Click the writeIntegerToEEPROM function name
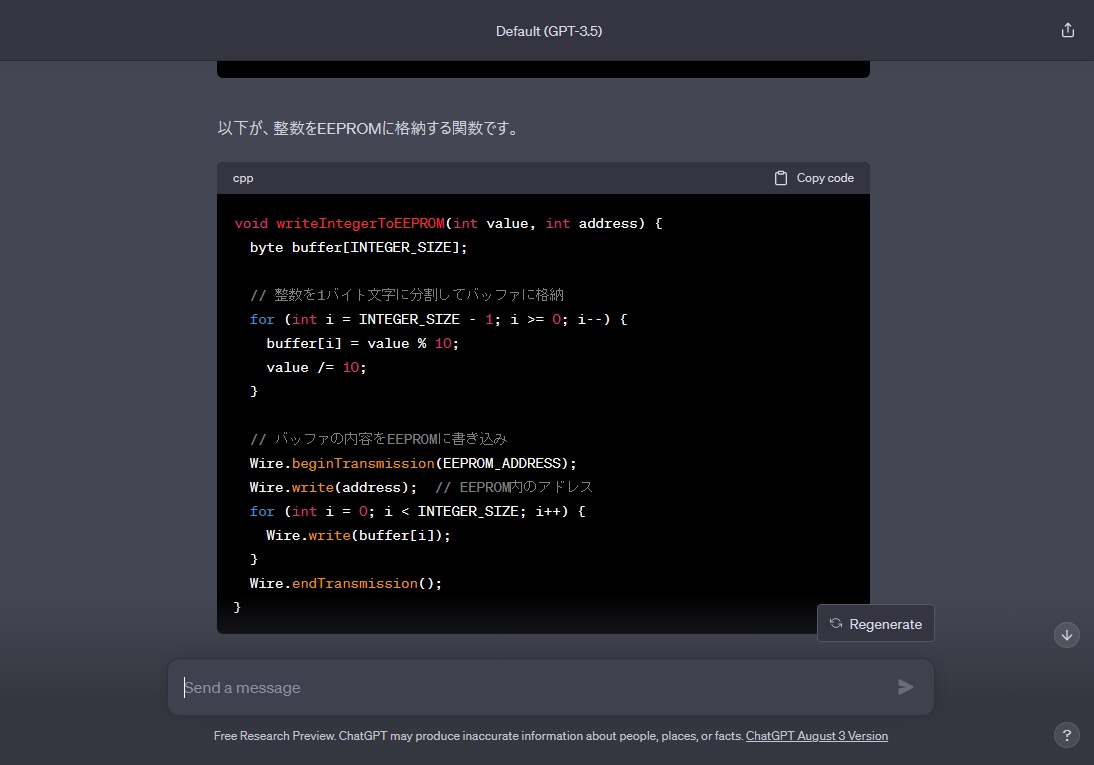Screen dimensions: 1094x765 click(360, 223)
